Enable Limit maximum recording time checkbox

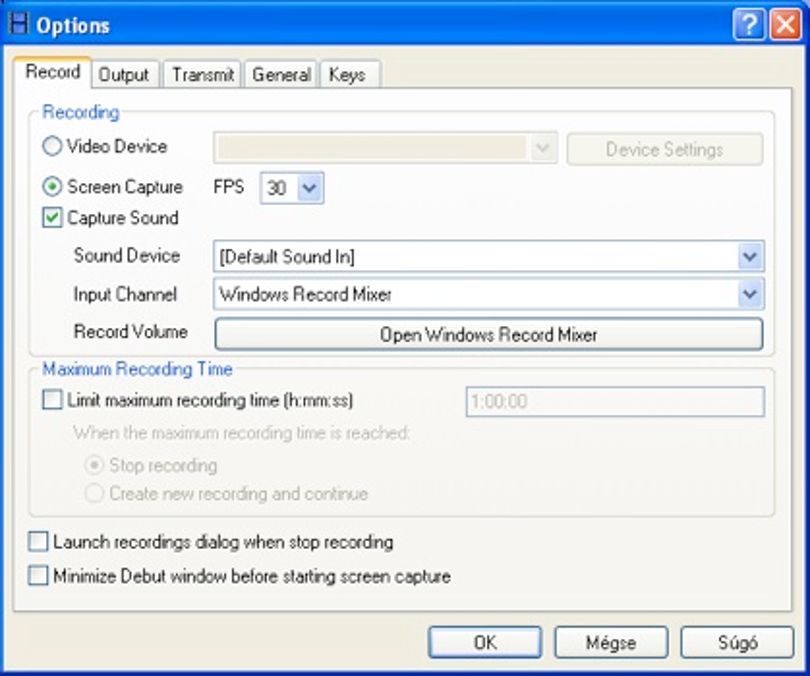tap(52, 400)
